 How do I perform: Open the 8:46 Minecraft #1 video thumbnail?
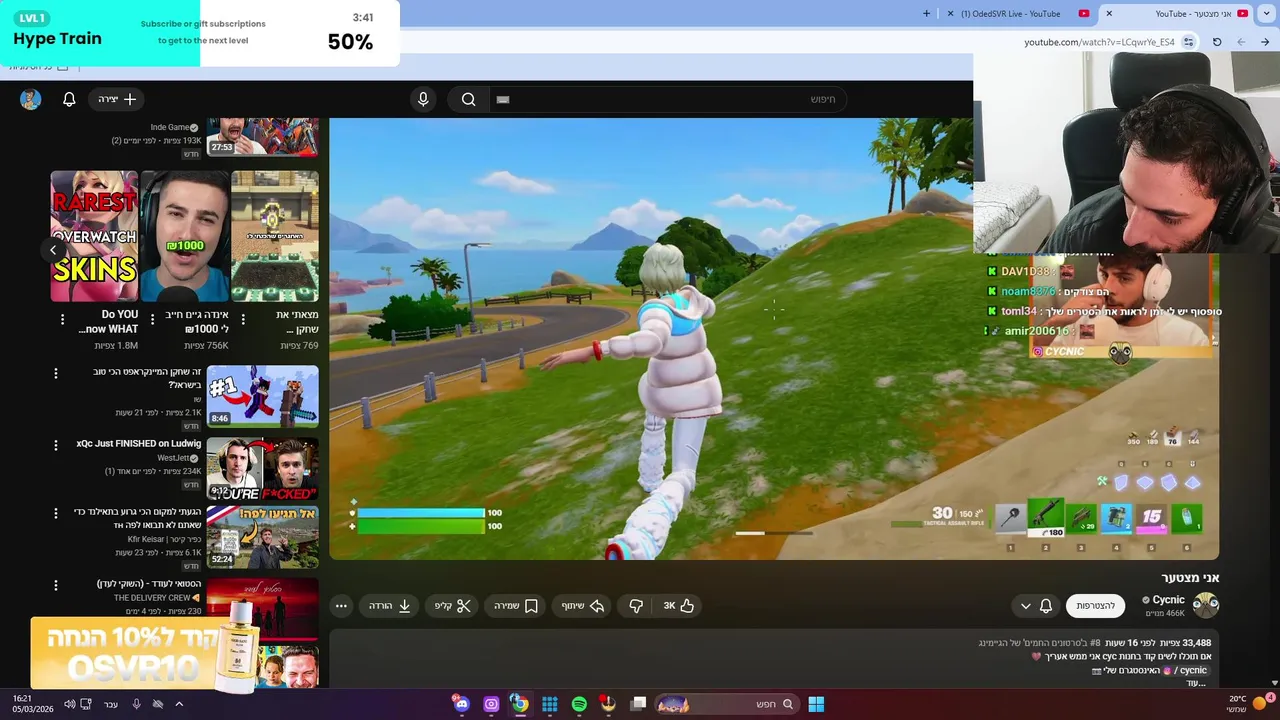[263, 397]
